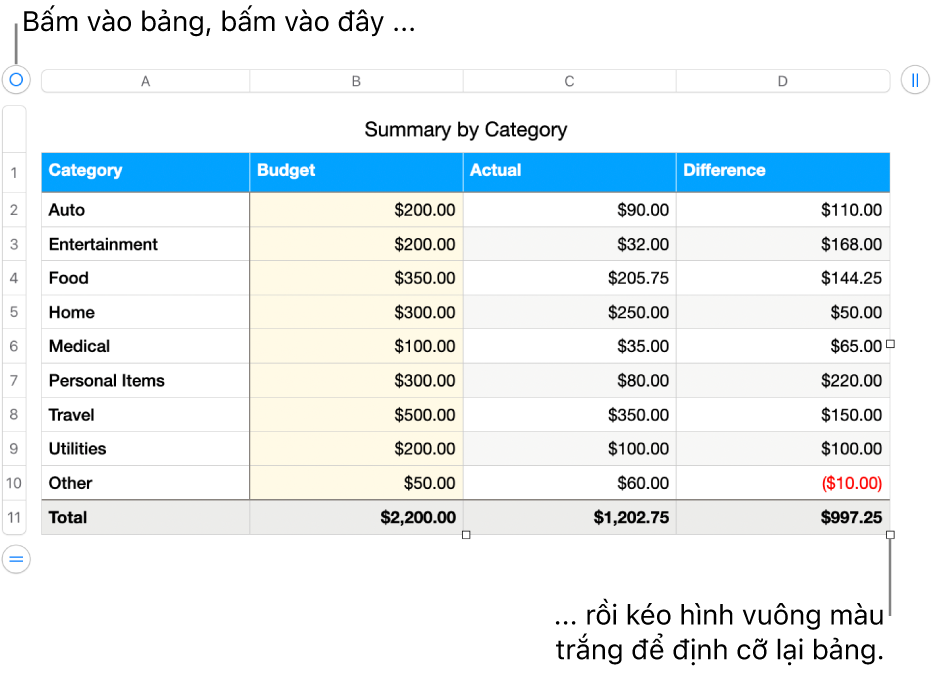931x676 pixels.
Task: Select column C header
Action: (x=569, y=81)
